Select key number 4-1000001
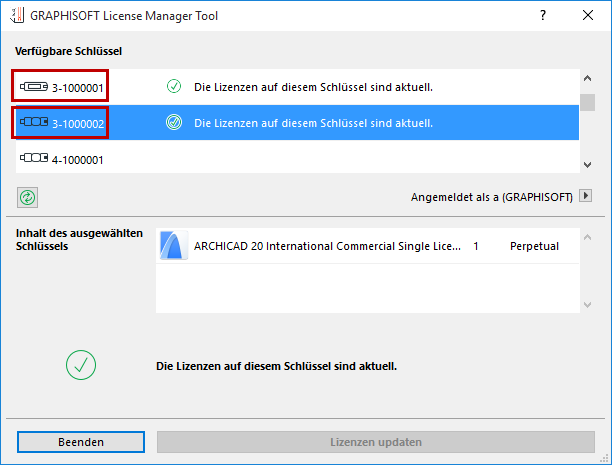Image resolution: width=612 pixels, height=465 pixels. (x=78, y=160)
